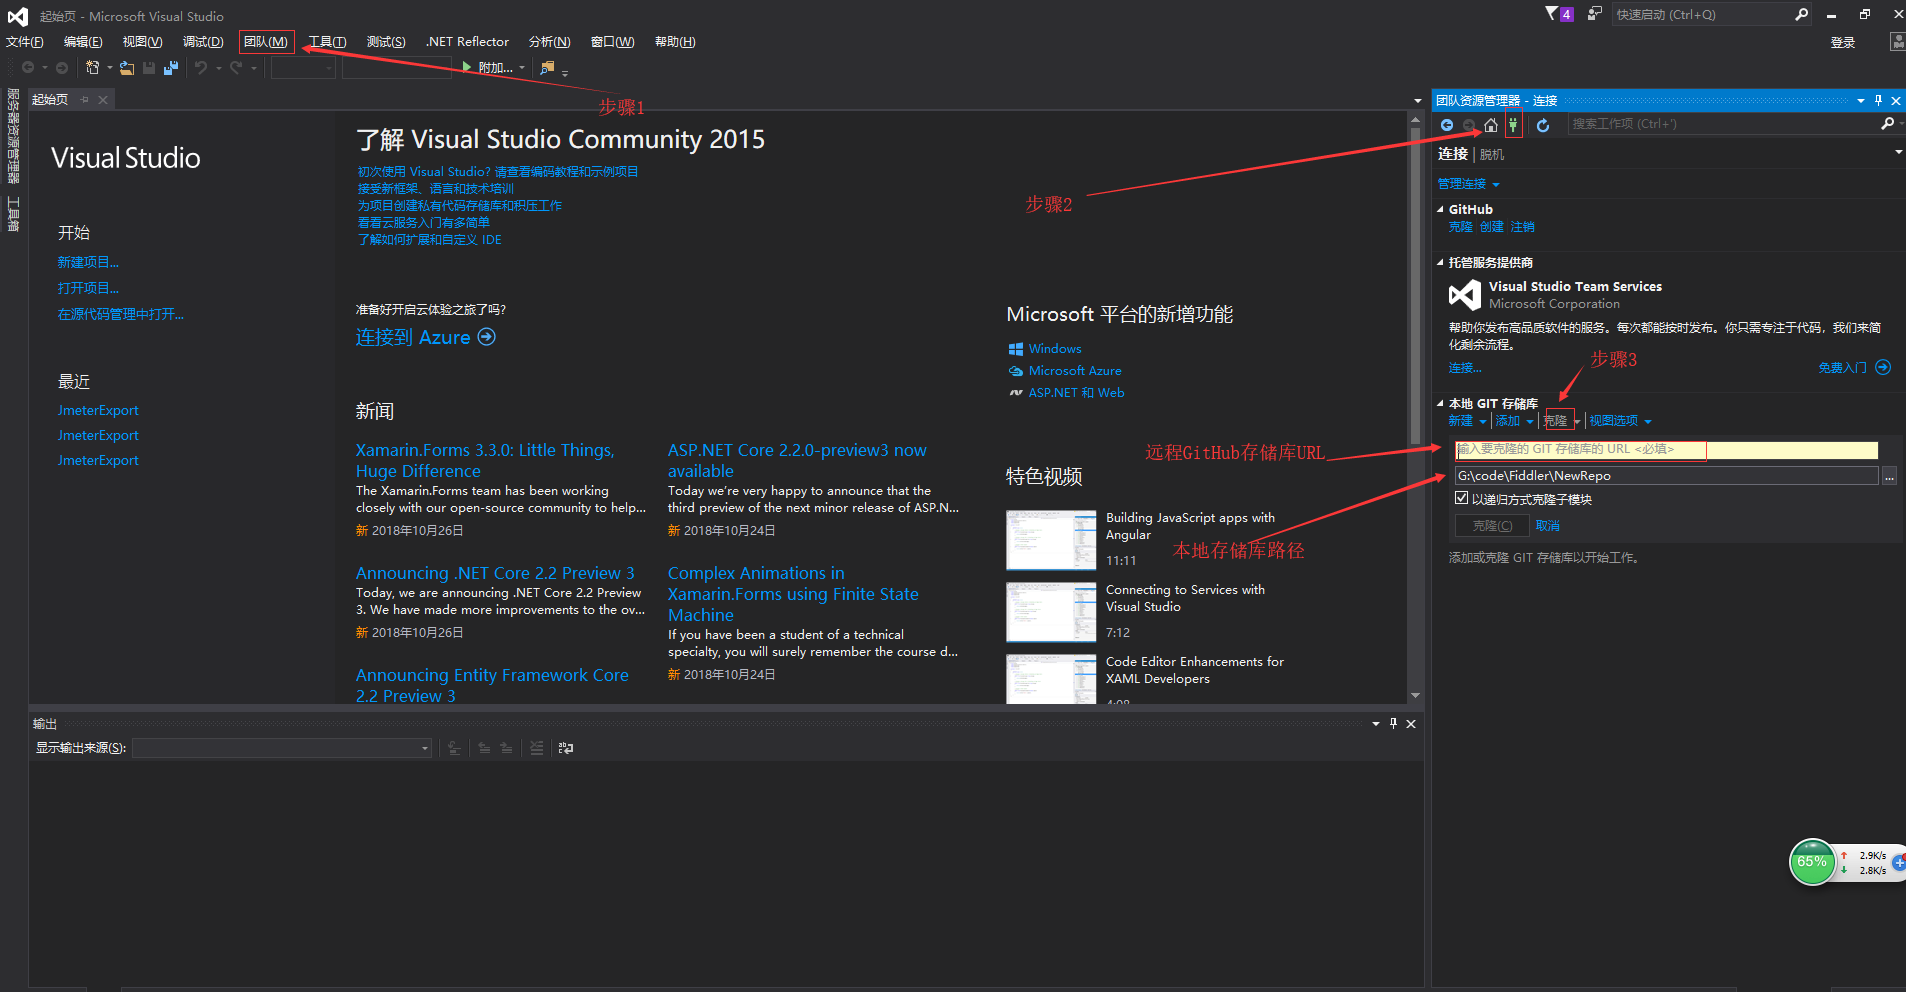Click 打开项目... link
This screenshot has width=1906, height=992.
[88, 288]
